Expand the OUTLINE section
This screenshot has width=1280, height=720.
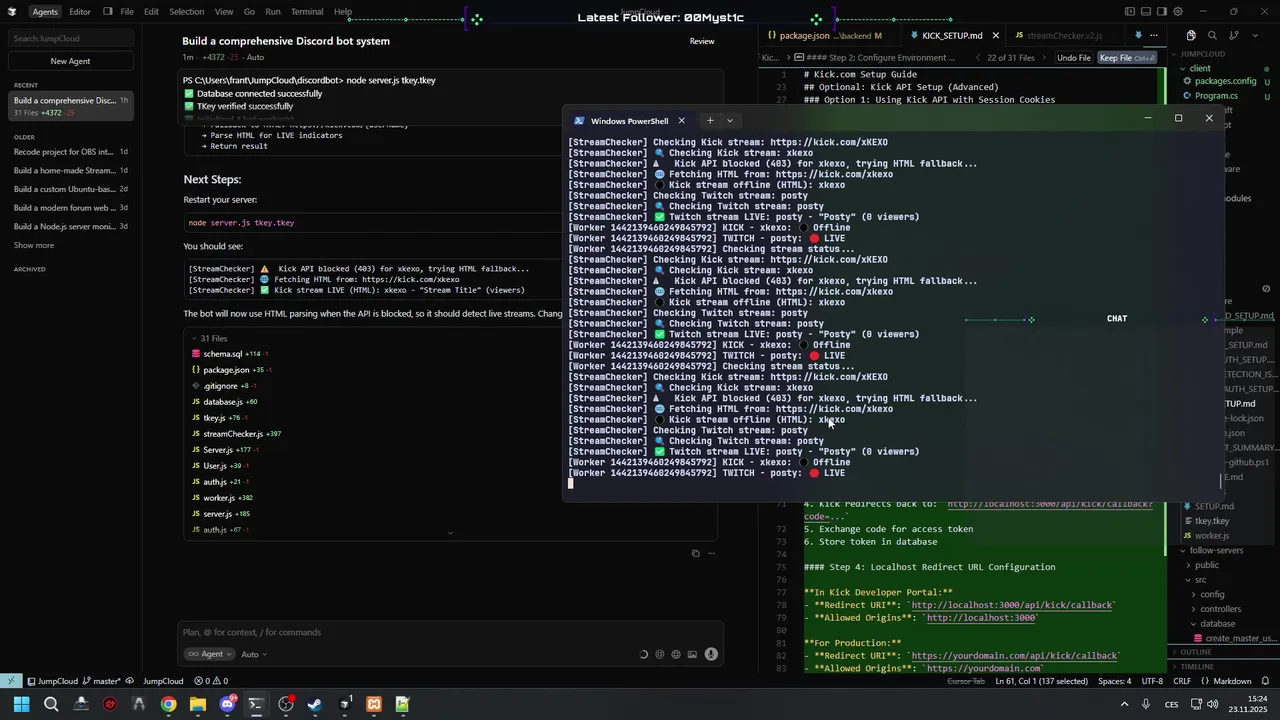pos(1195,652)
